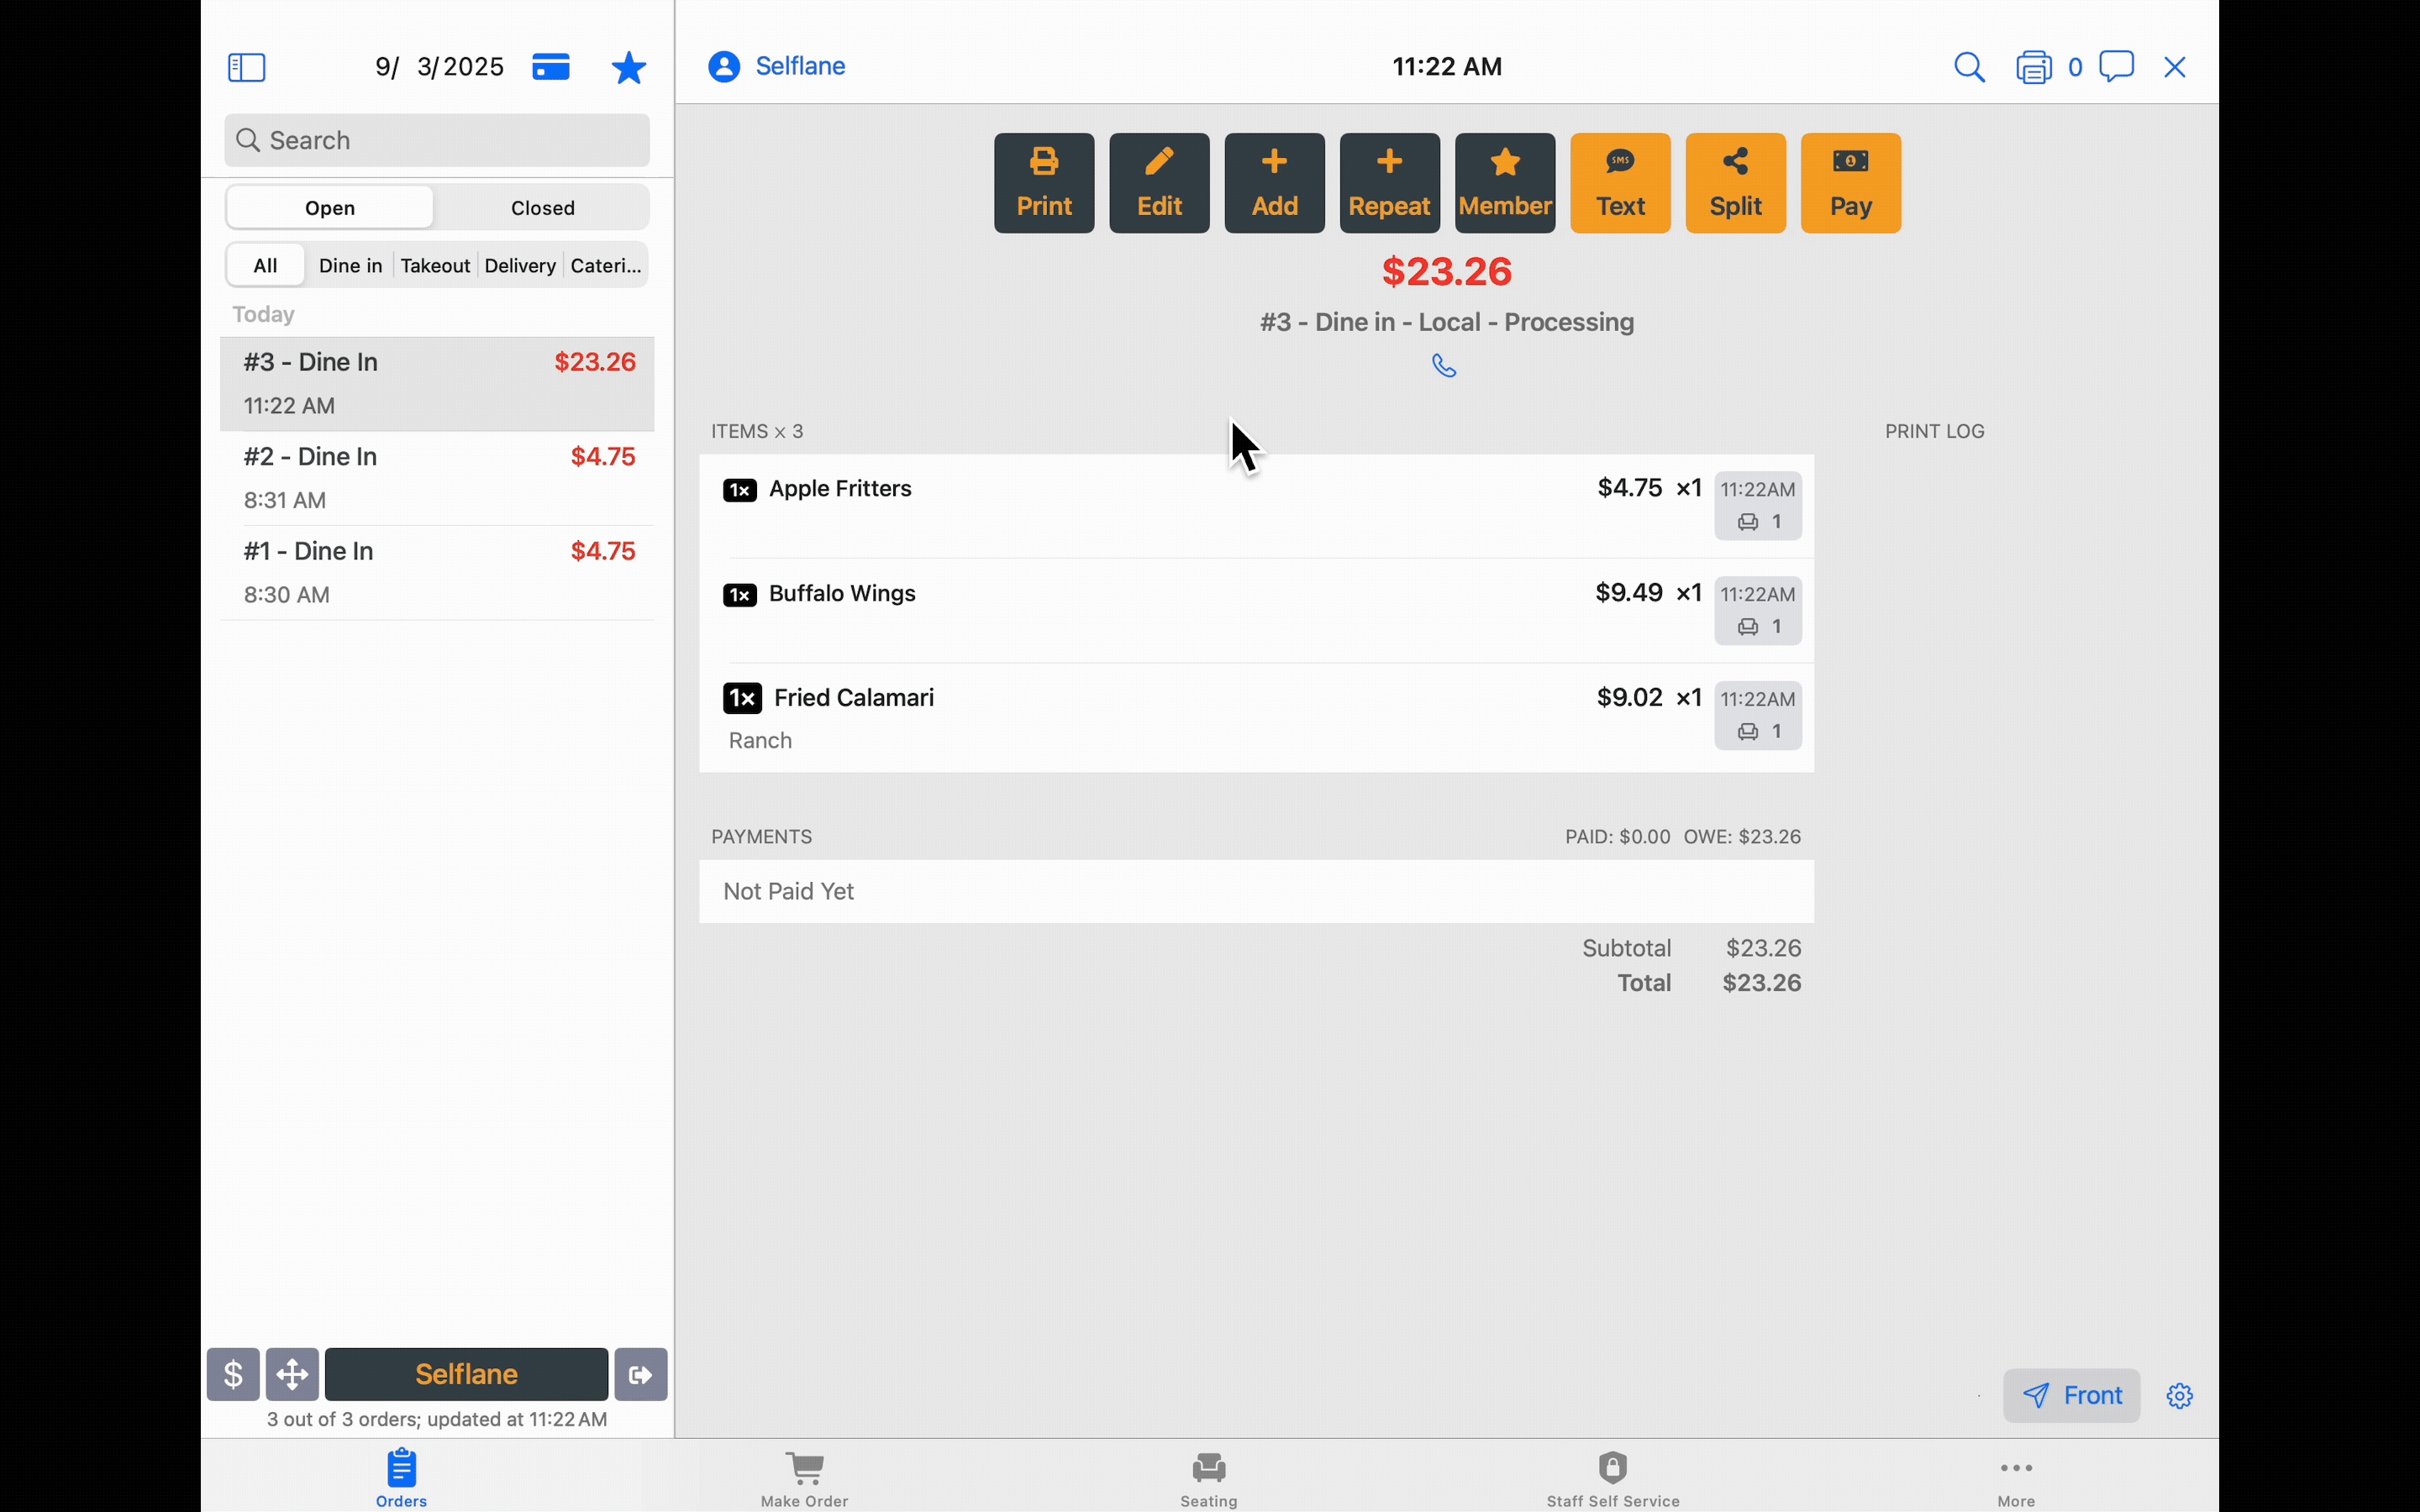The image size is (2420, 1512).
Task: Switch to Closed orders segment
Action: click(x=542, y=208)
